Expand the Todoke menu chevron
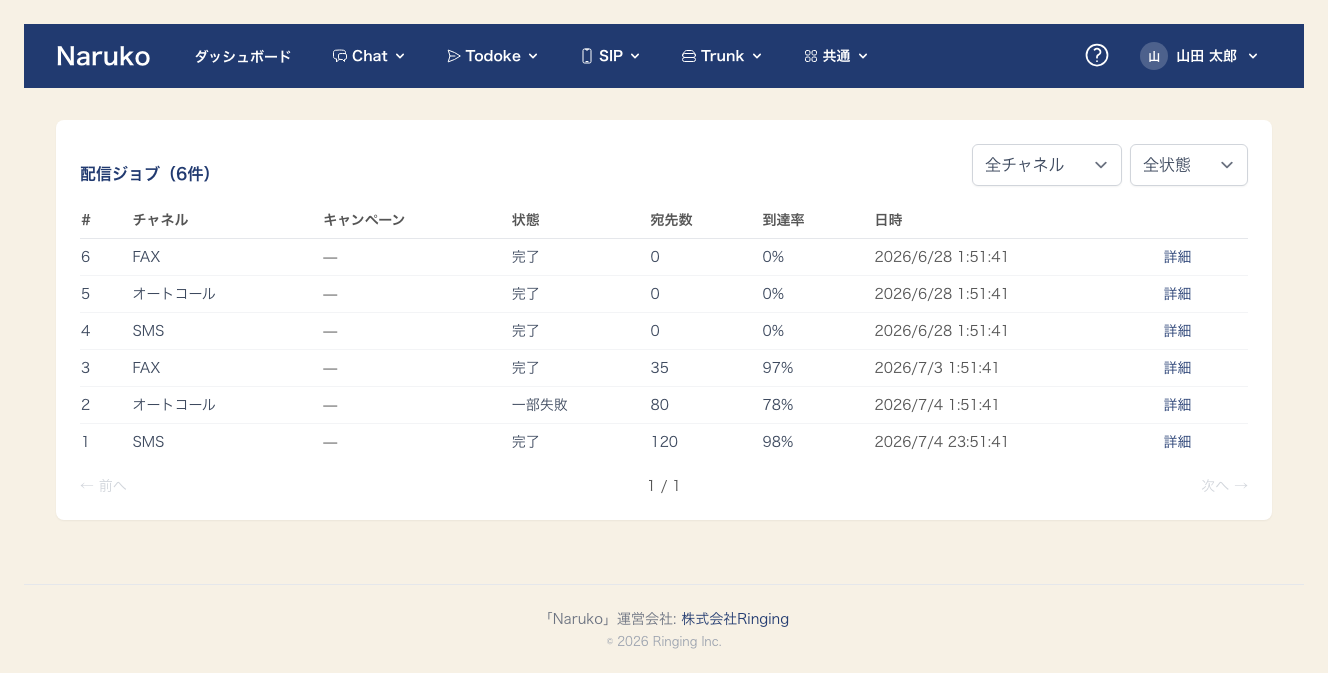 coord(533,56)
